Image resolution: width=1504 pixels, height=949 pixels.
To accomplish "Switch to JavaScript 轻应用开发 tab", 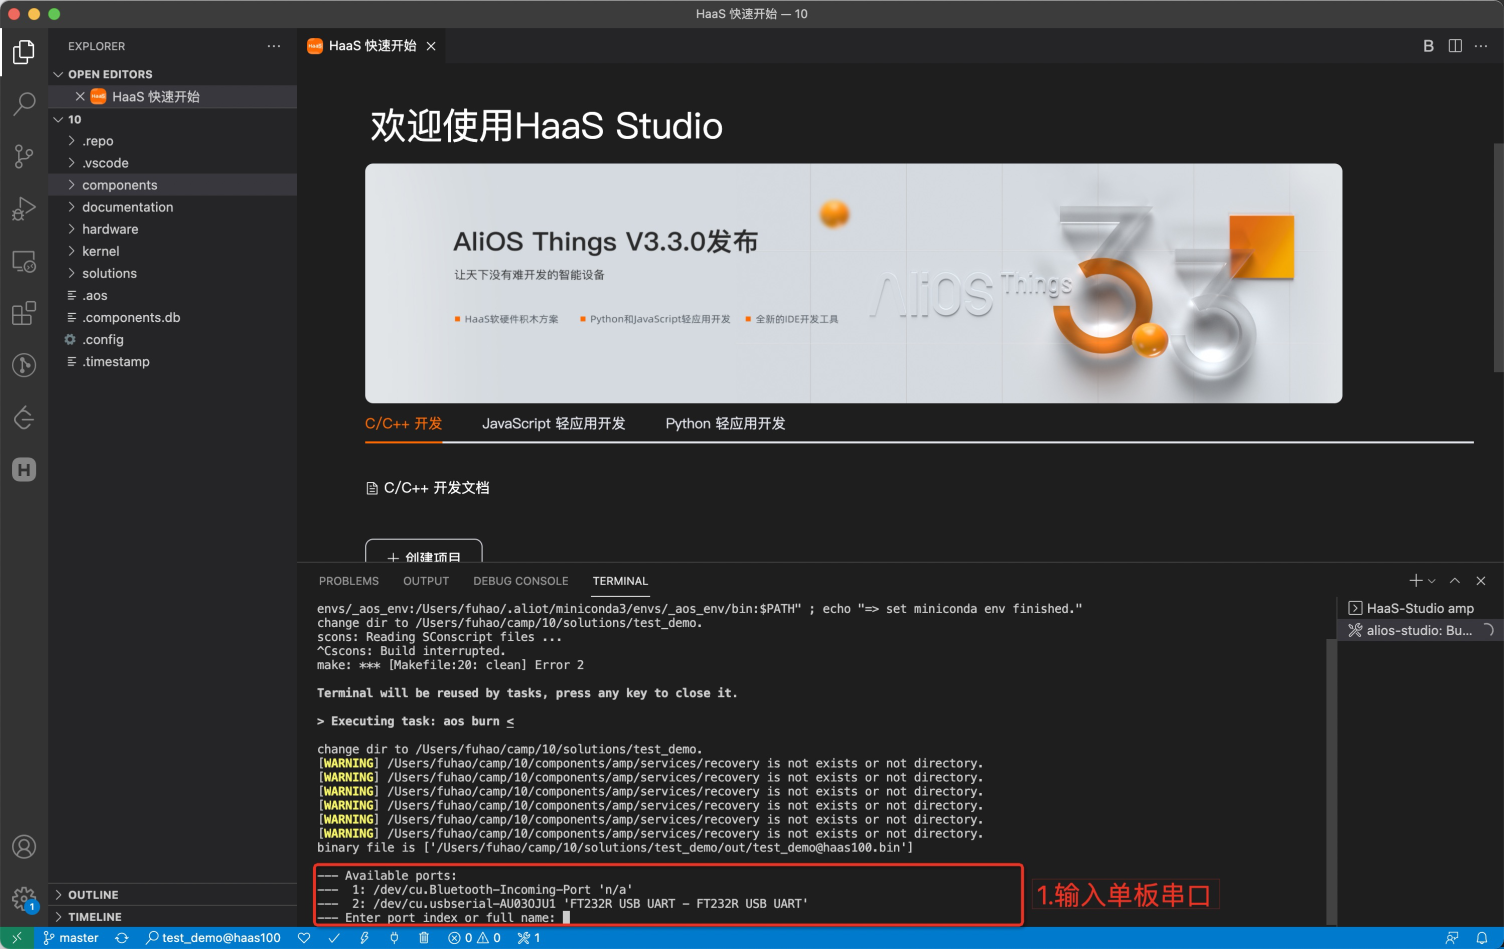I will [554, 424].
